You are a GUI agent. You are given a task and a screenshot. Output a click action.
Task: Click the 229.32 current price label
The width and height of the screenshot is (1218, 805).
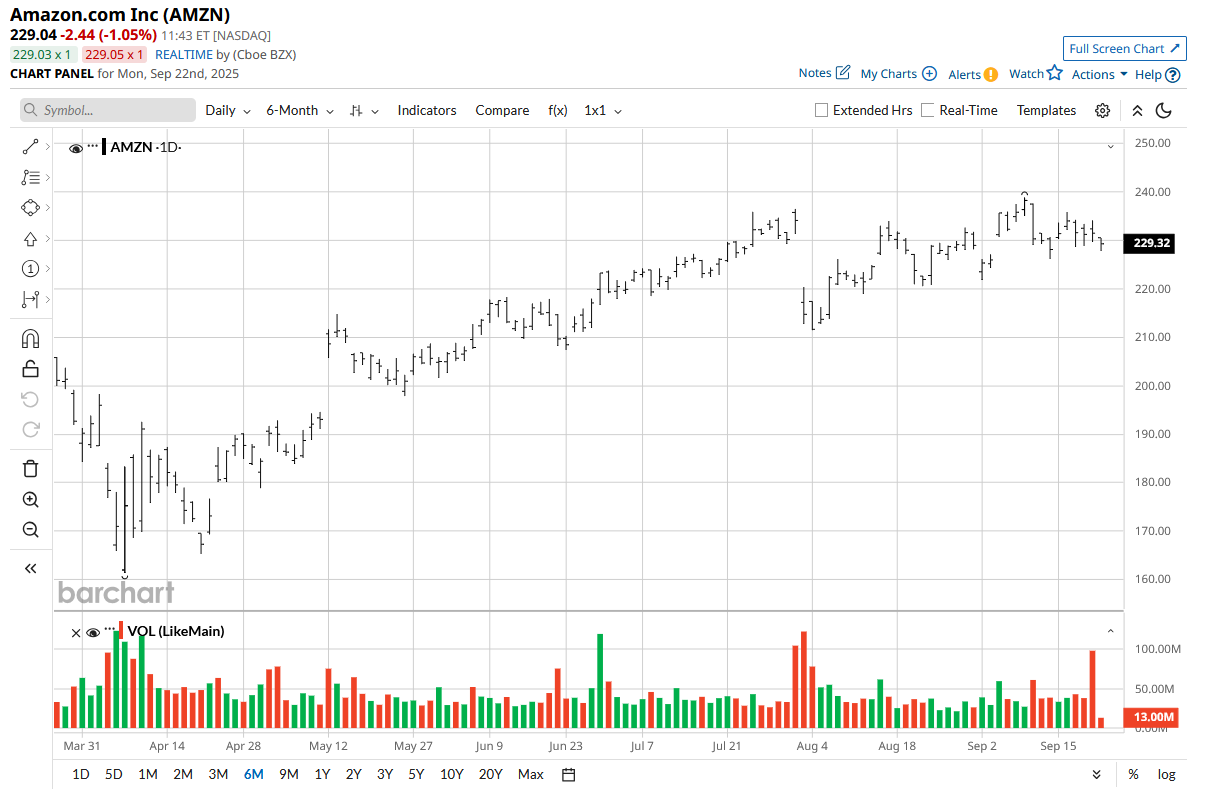pos(1150,243)
